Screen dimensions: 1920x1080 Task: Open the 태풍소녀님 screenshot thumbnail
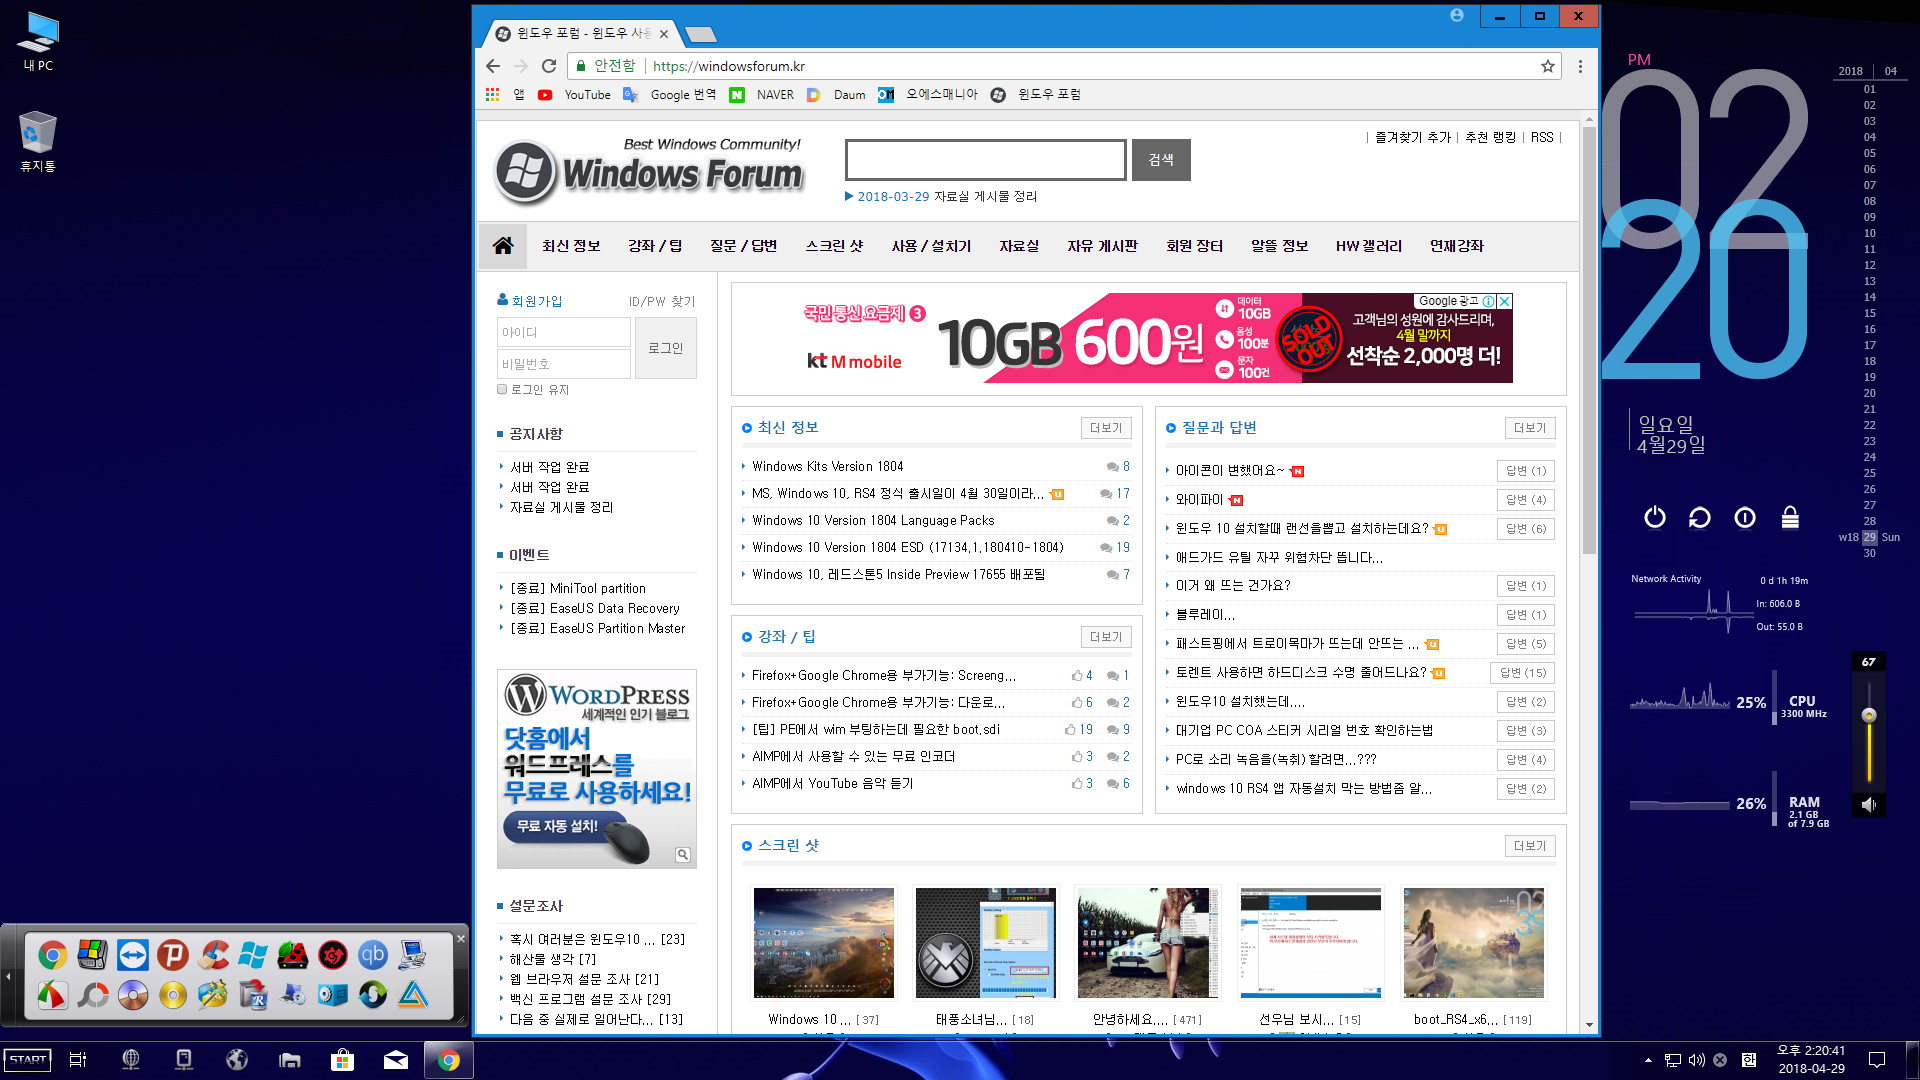985,943
